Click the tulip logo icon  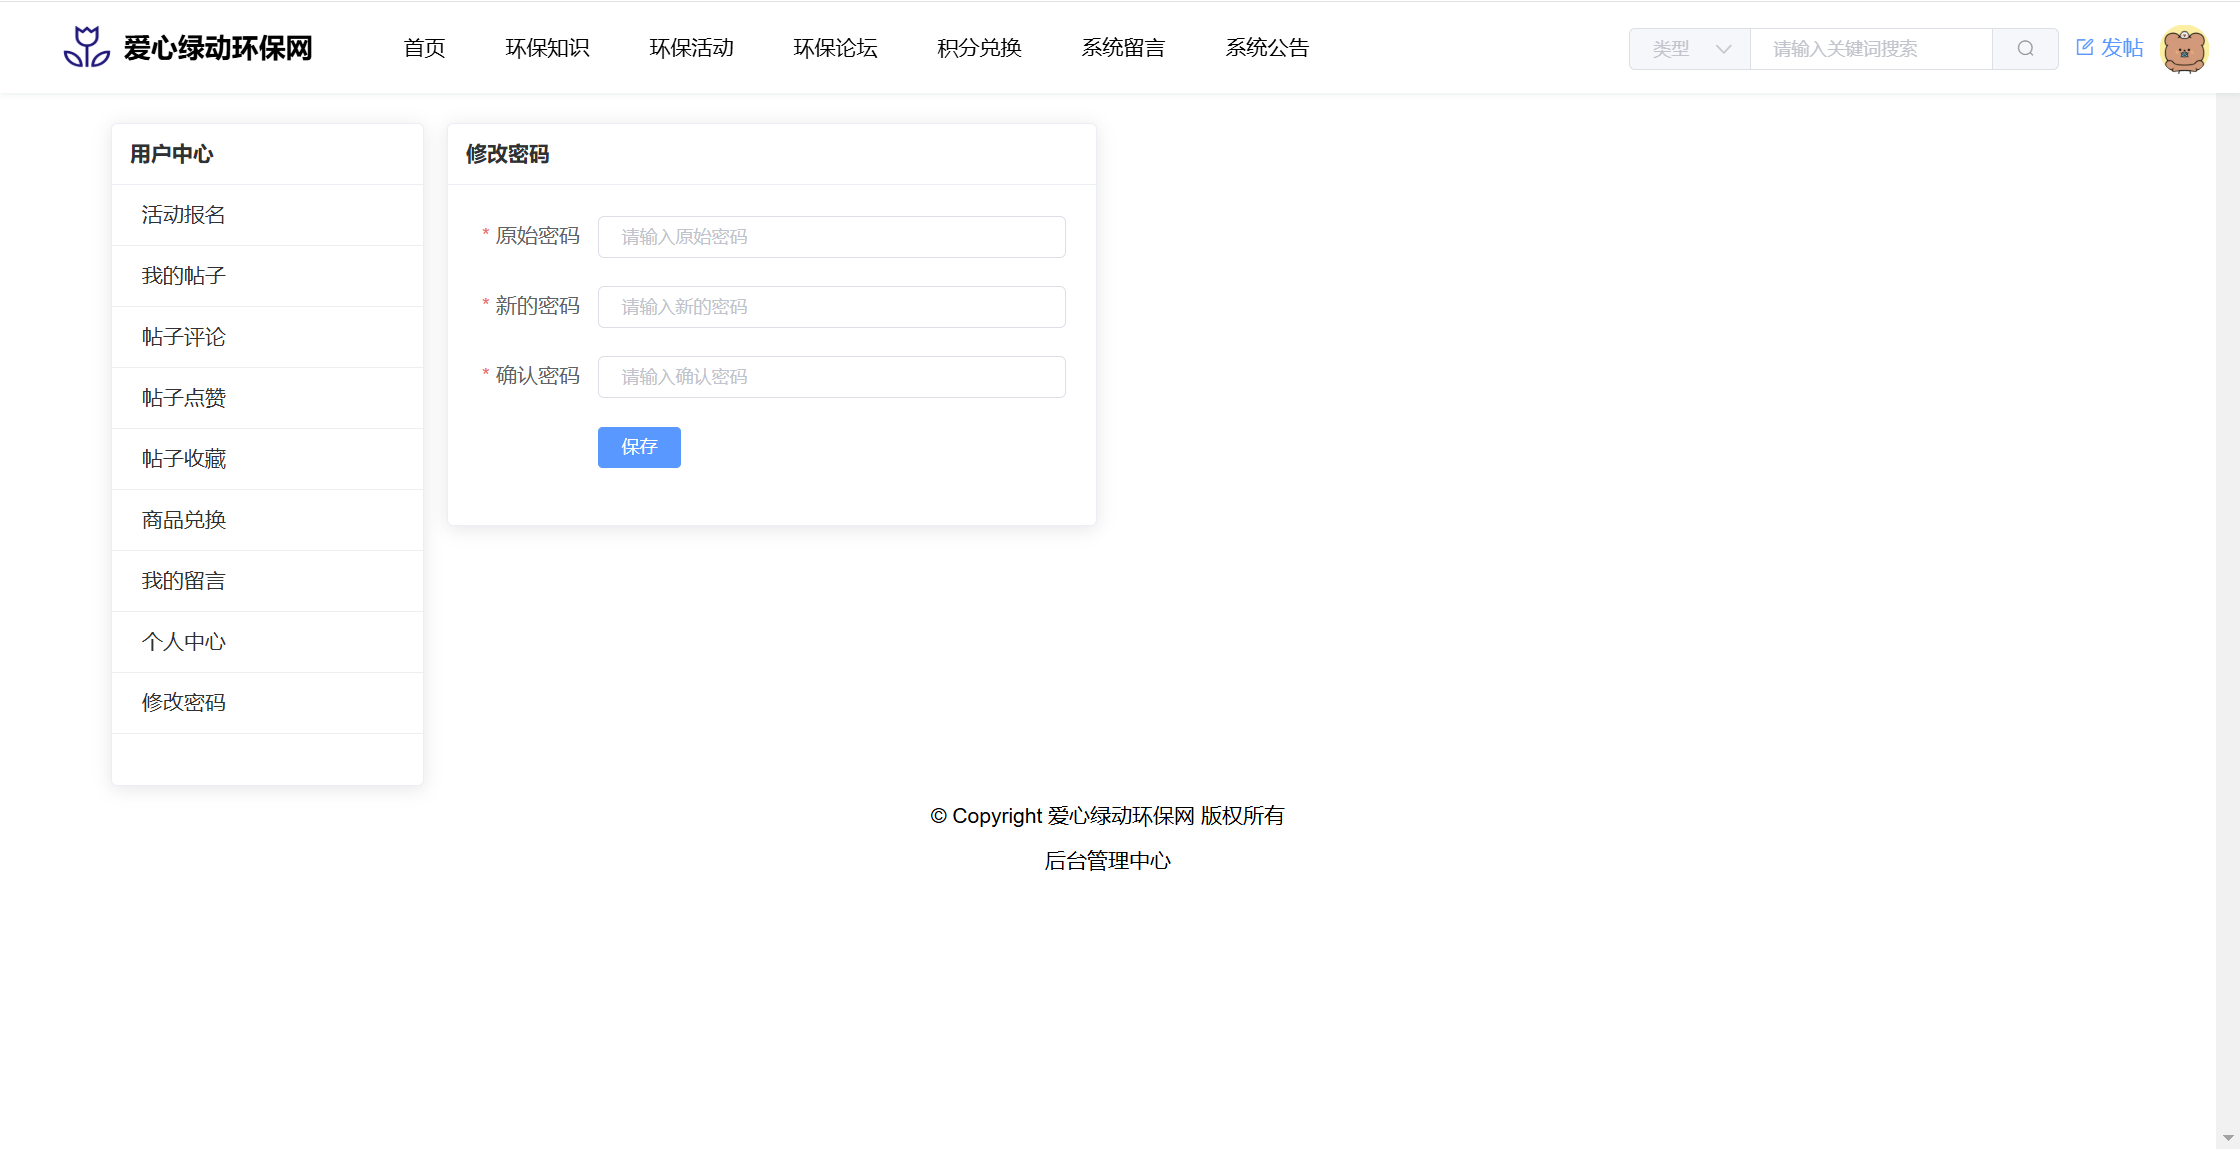click(86, 47)
